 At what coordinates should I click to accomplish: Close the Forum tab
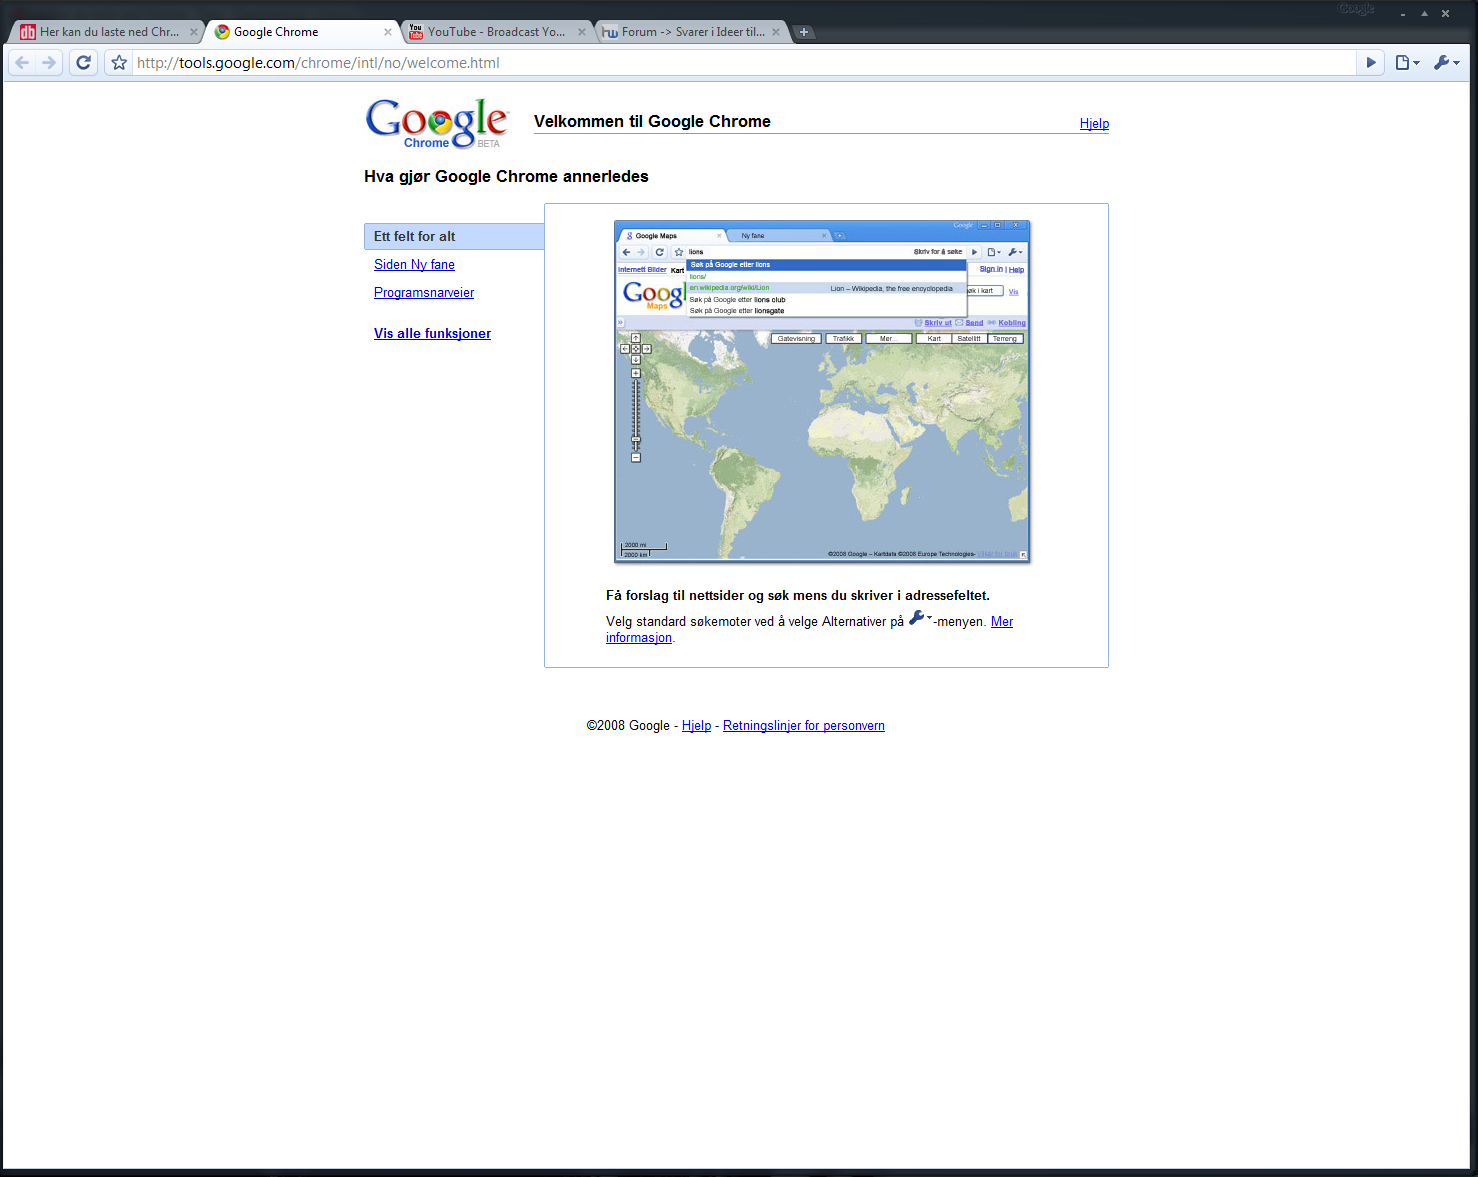point(776,32)
